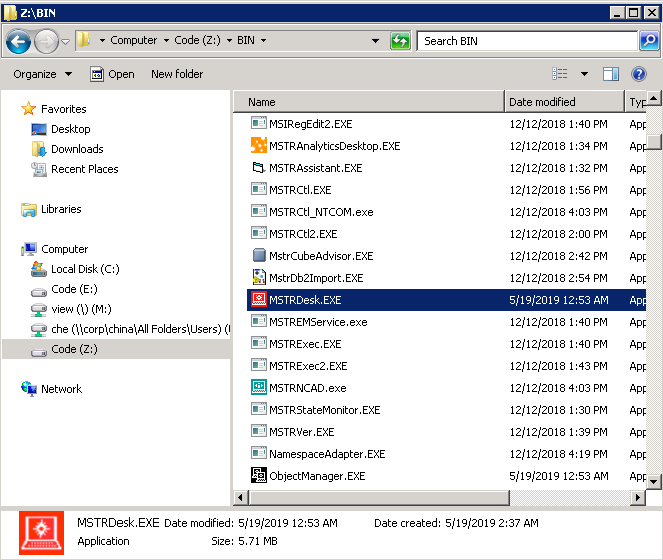
Task: Select the MSTRStateMonitor.EXE file name
Action: 325,410
